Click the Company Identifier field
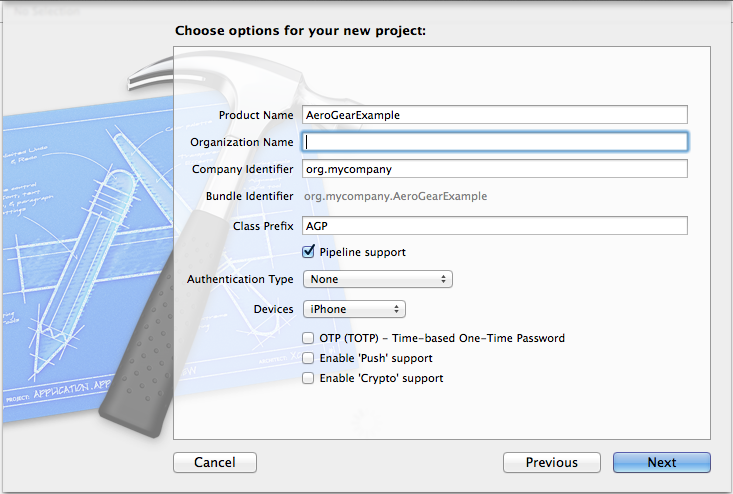 [x=495, y=169]
